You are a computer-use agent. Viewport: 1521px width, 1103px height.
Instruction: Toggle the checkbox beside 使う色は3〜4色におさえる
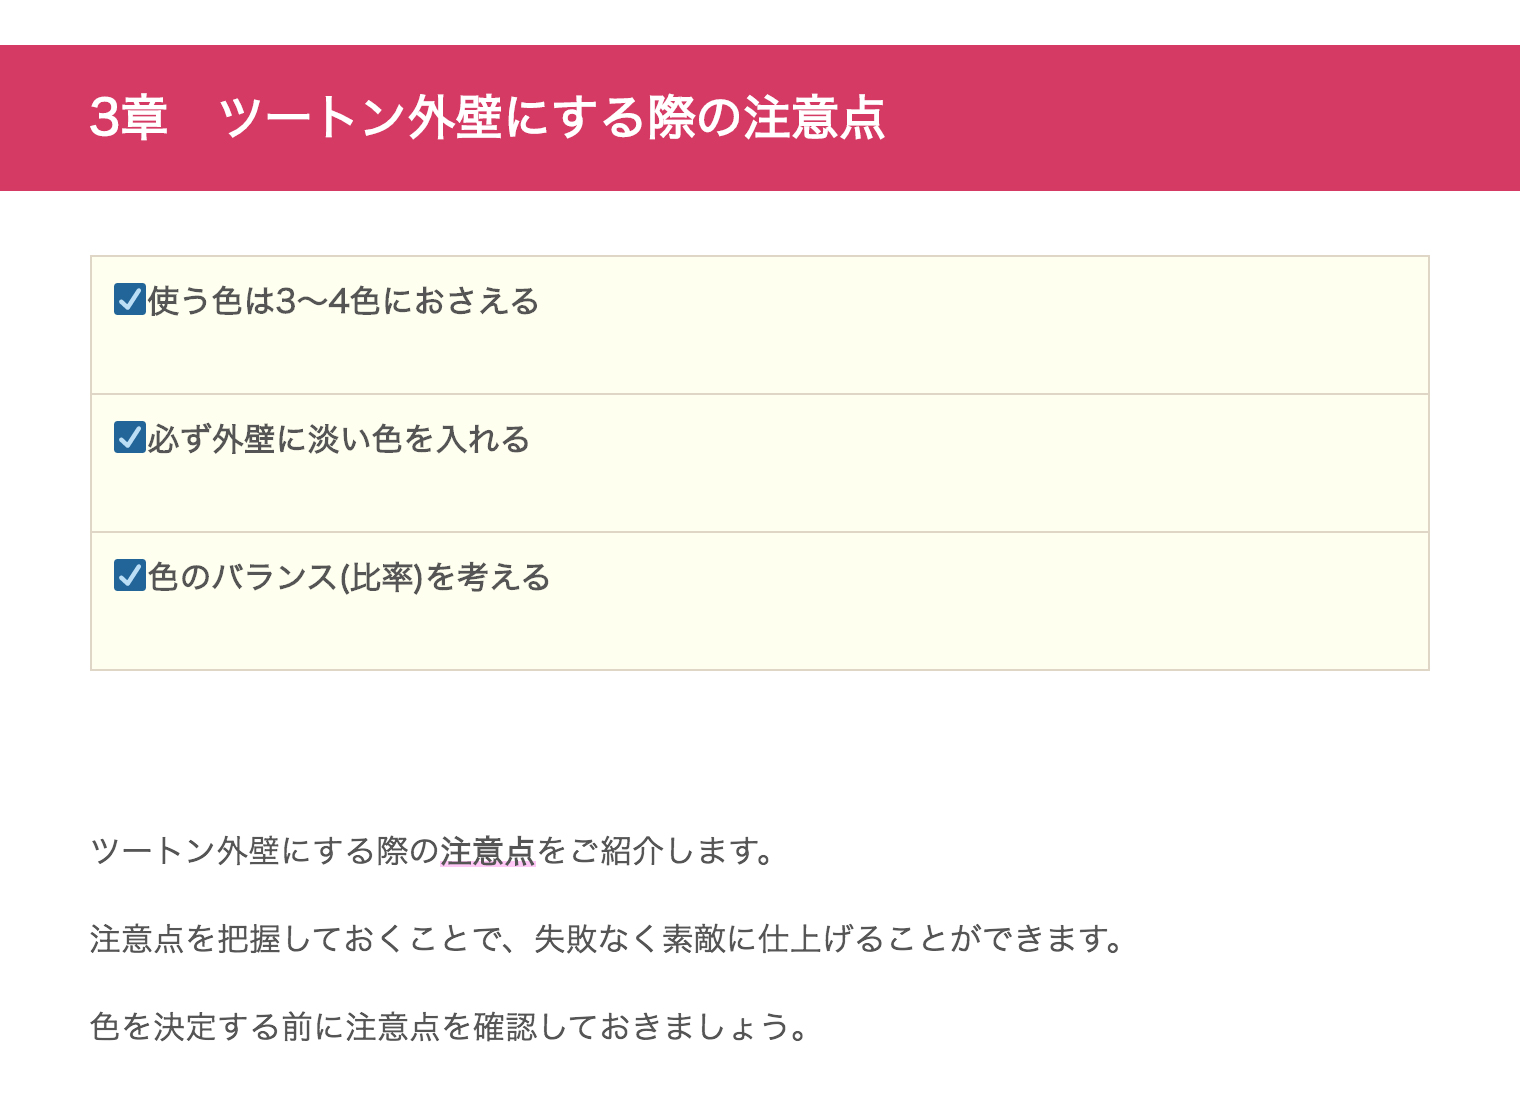point(130,300)
